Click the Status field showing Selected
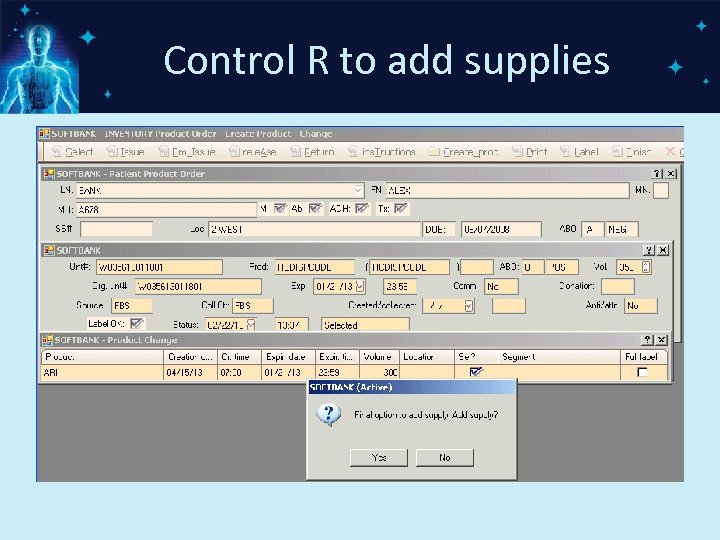 point(365,325)
